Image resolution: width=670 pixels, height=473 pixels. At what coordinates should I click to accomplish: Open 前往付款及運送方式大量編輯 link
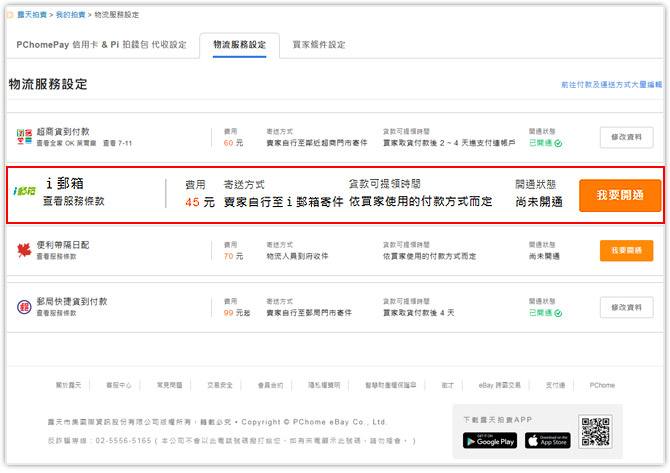(x=610, y=85)
